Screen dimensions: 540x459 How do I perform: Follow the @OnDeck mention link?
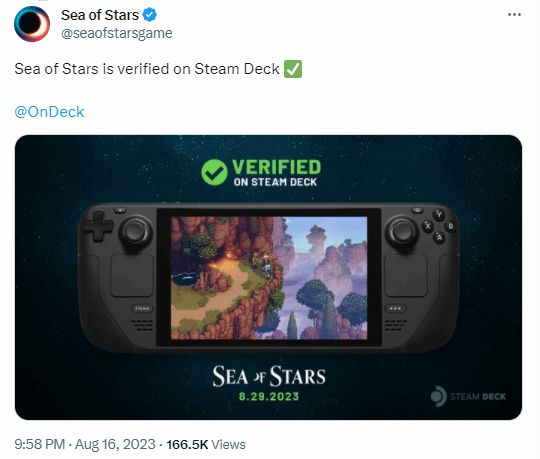pos(49,112)
